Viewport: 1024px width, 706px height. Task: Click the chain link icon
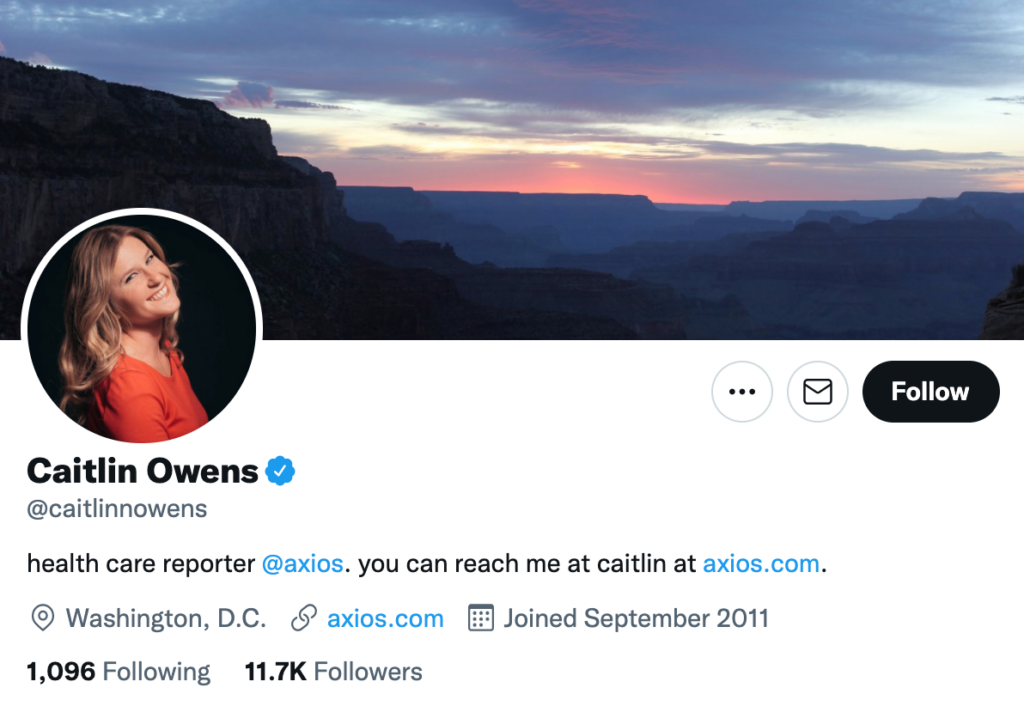pyautogui.click(x=304, y=618)
